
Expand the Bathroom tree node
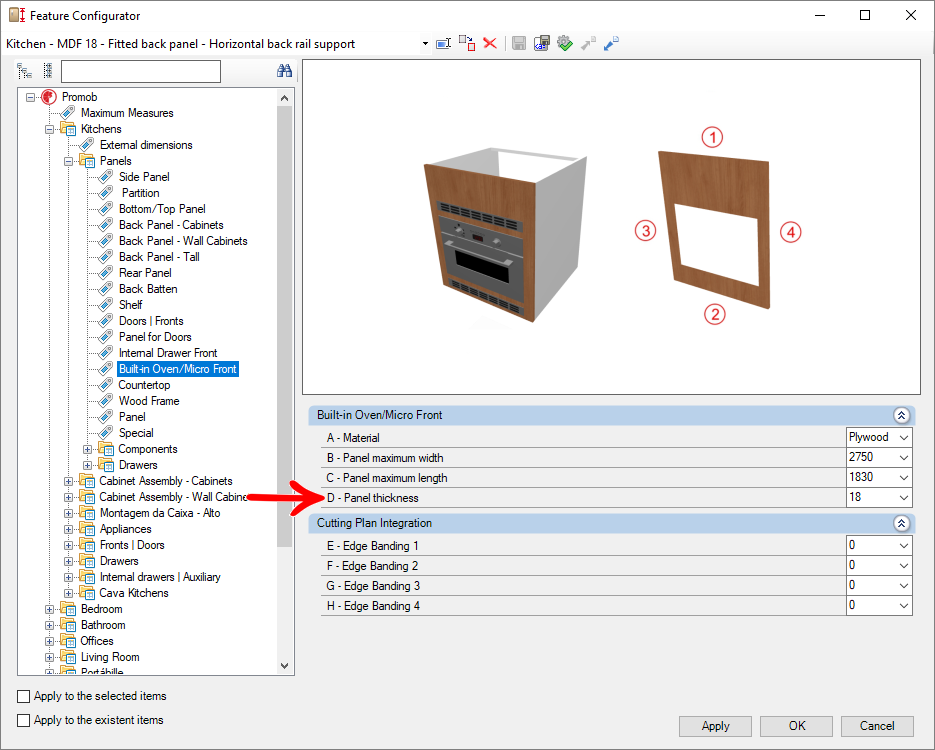point(49,625)
